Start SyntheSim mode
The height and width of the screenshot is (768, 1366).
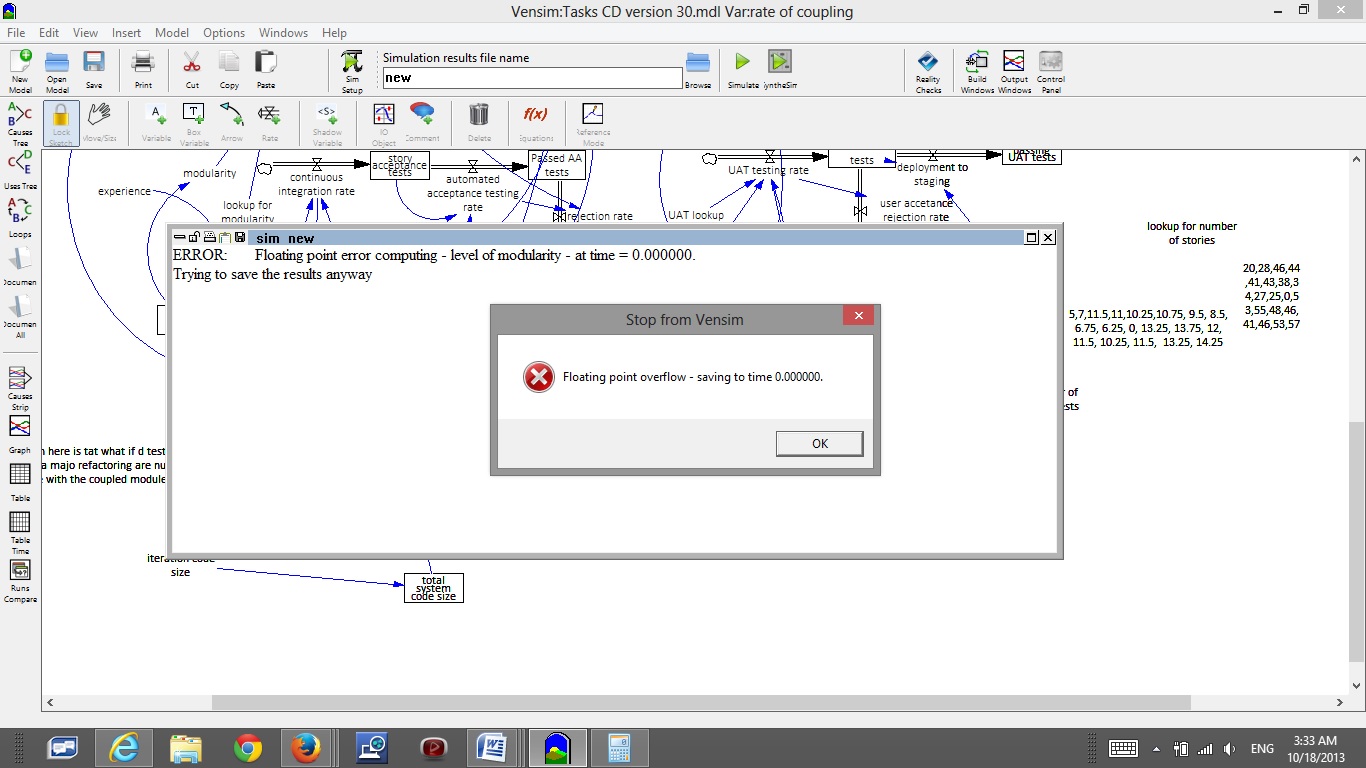click(x=780, y=70)
